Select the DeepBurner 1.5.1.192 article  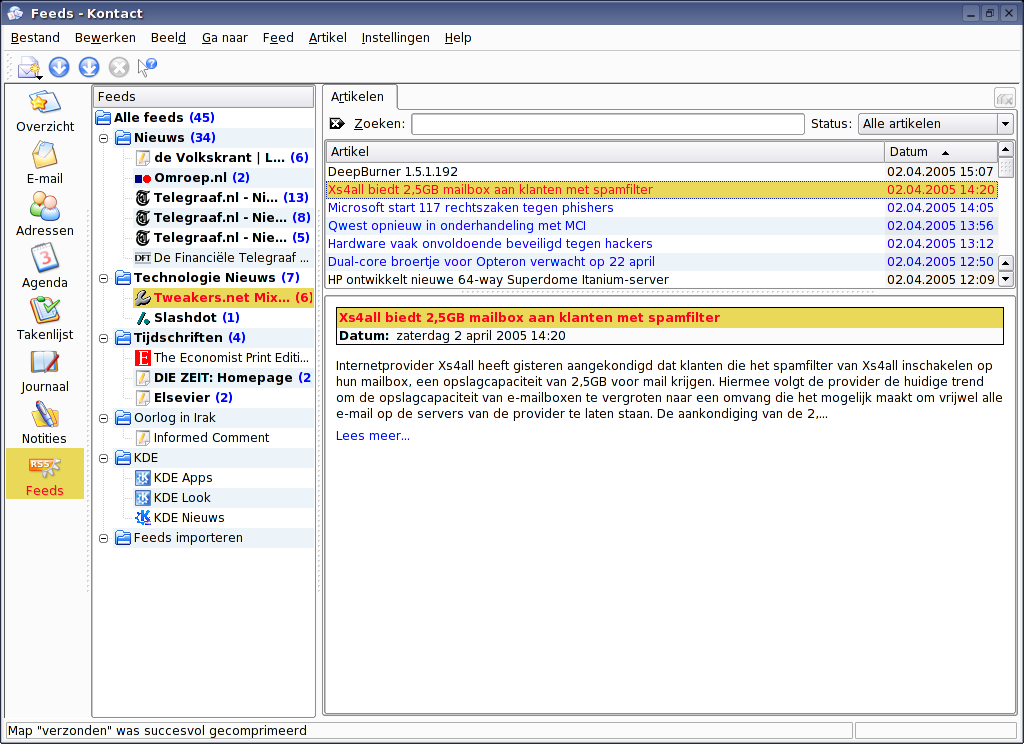click(x=661, y=172)
